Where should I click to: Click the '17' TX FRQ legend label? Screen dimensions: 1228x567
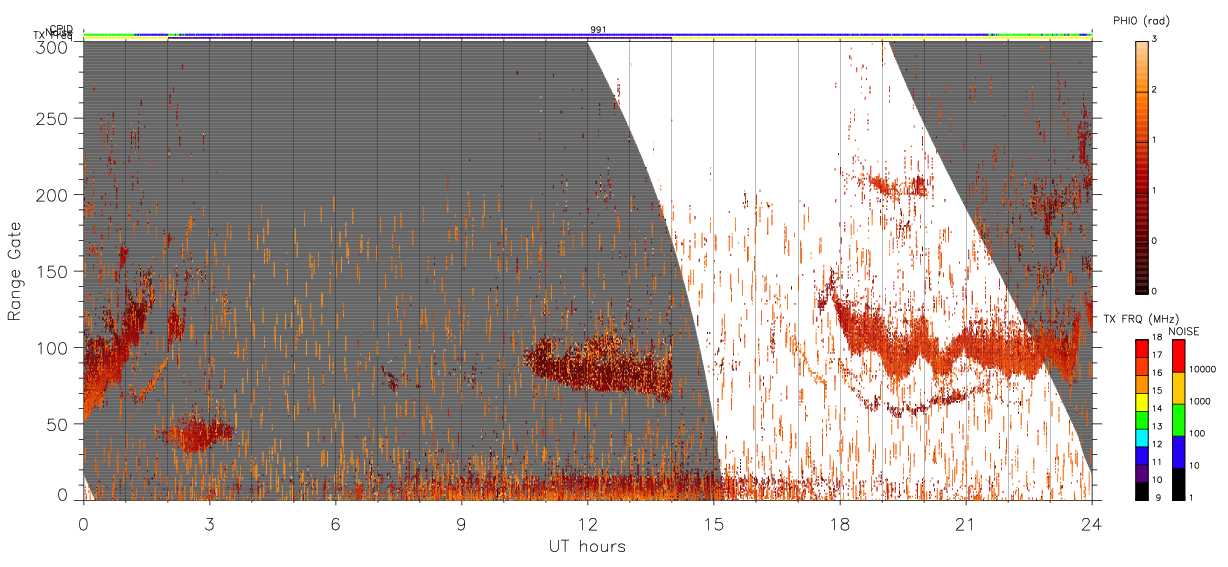pos(1157,354)
